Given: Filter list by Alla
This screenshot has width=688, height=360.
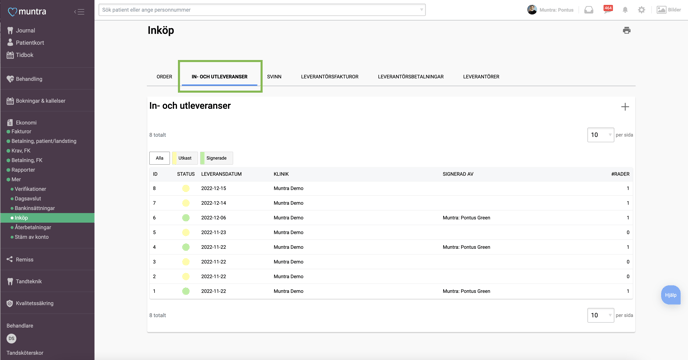Looking at the screenshot, I should pos(159,158).
